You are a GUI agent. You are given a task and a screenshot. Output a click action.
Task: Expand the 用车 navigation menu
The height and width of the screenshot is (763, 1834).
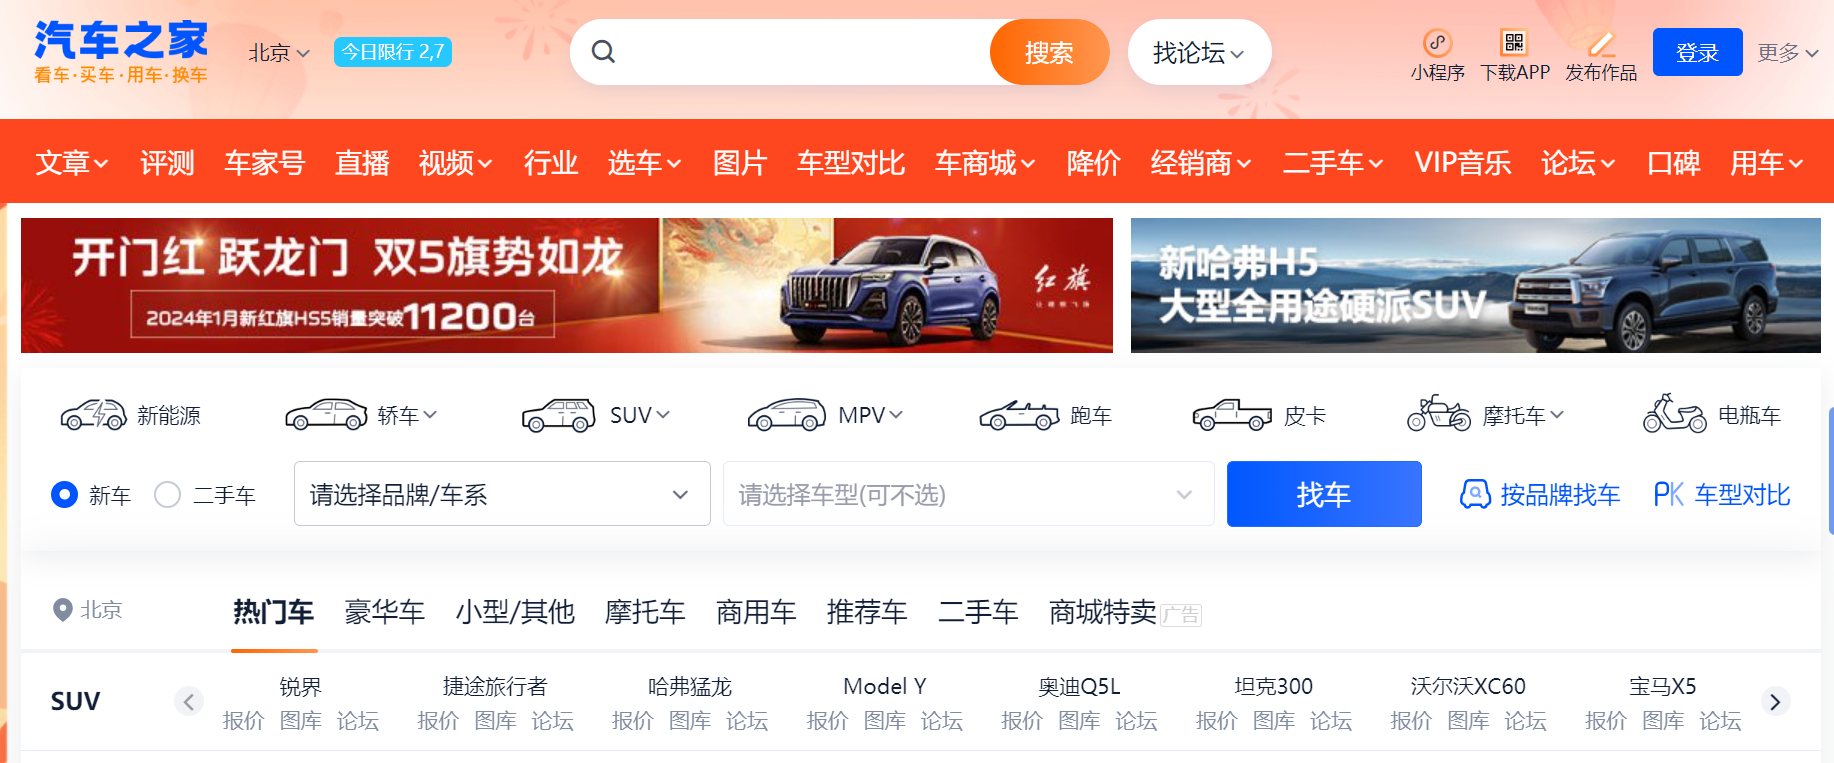(x=1767, y=162)
